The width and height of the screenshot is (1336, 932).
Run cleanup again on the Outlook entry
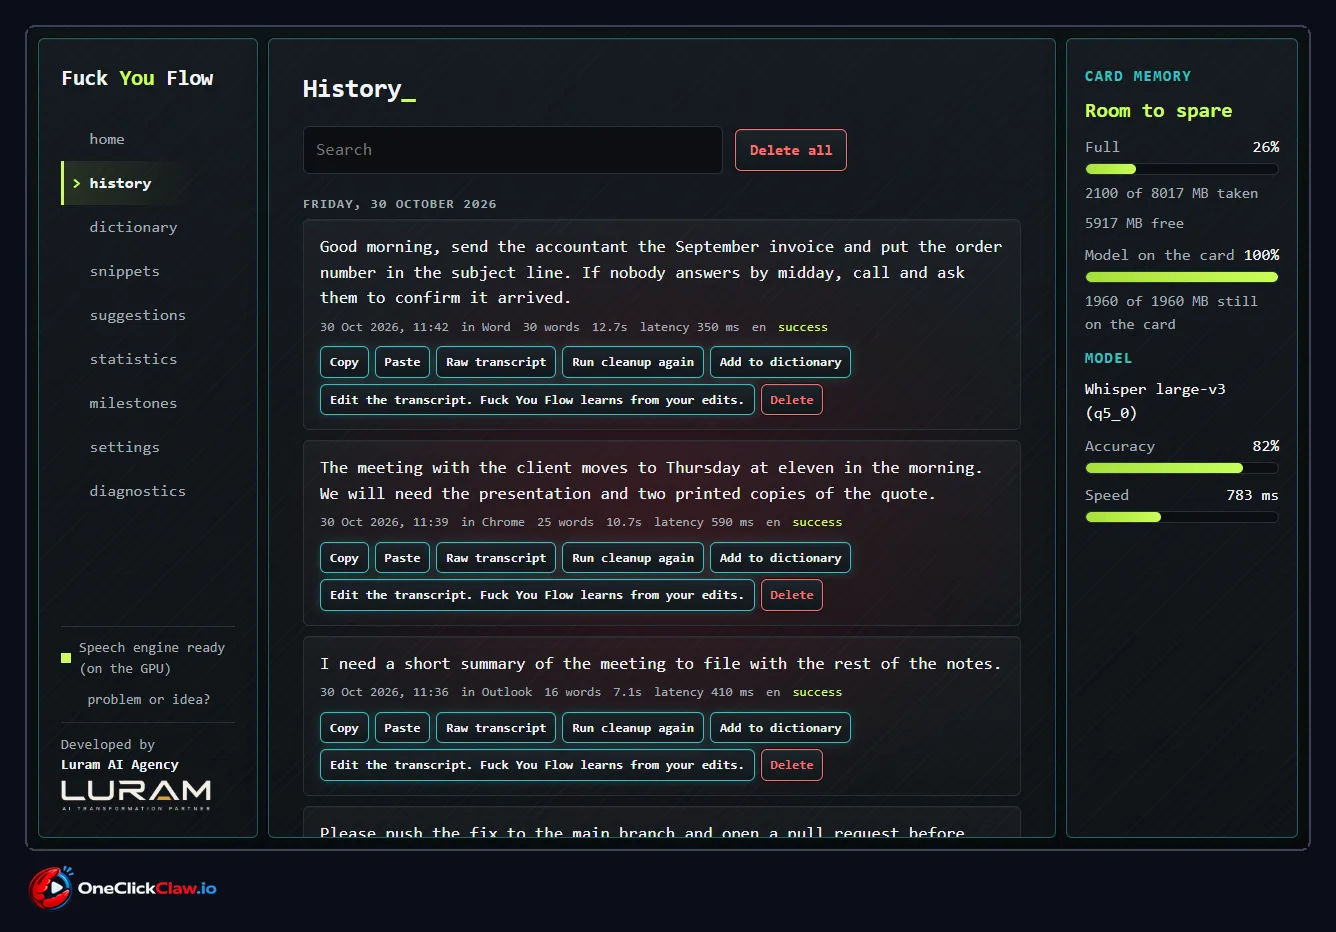[633, 728]
